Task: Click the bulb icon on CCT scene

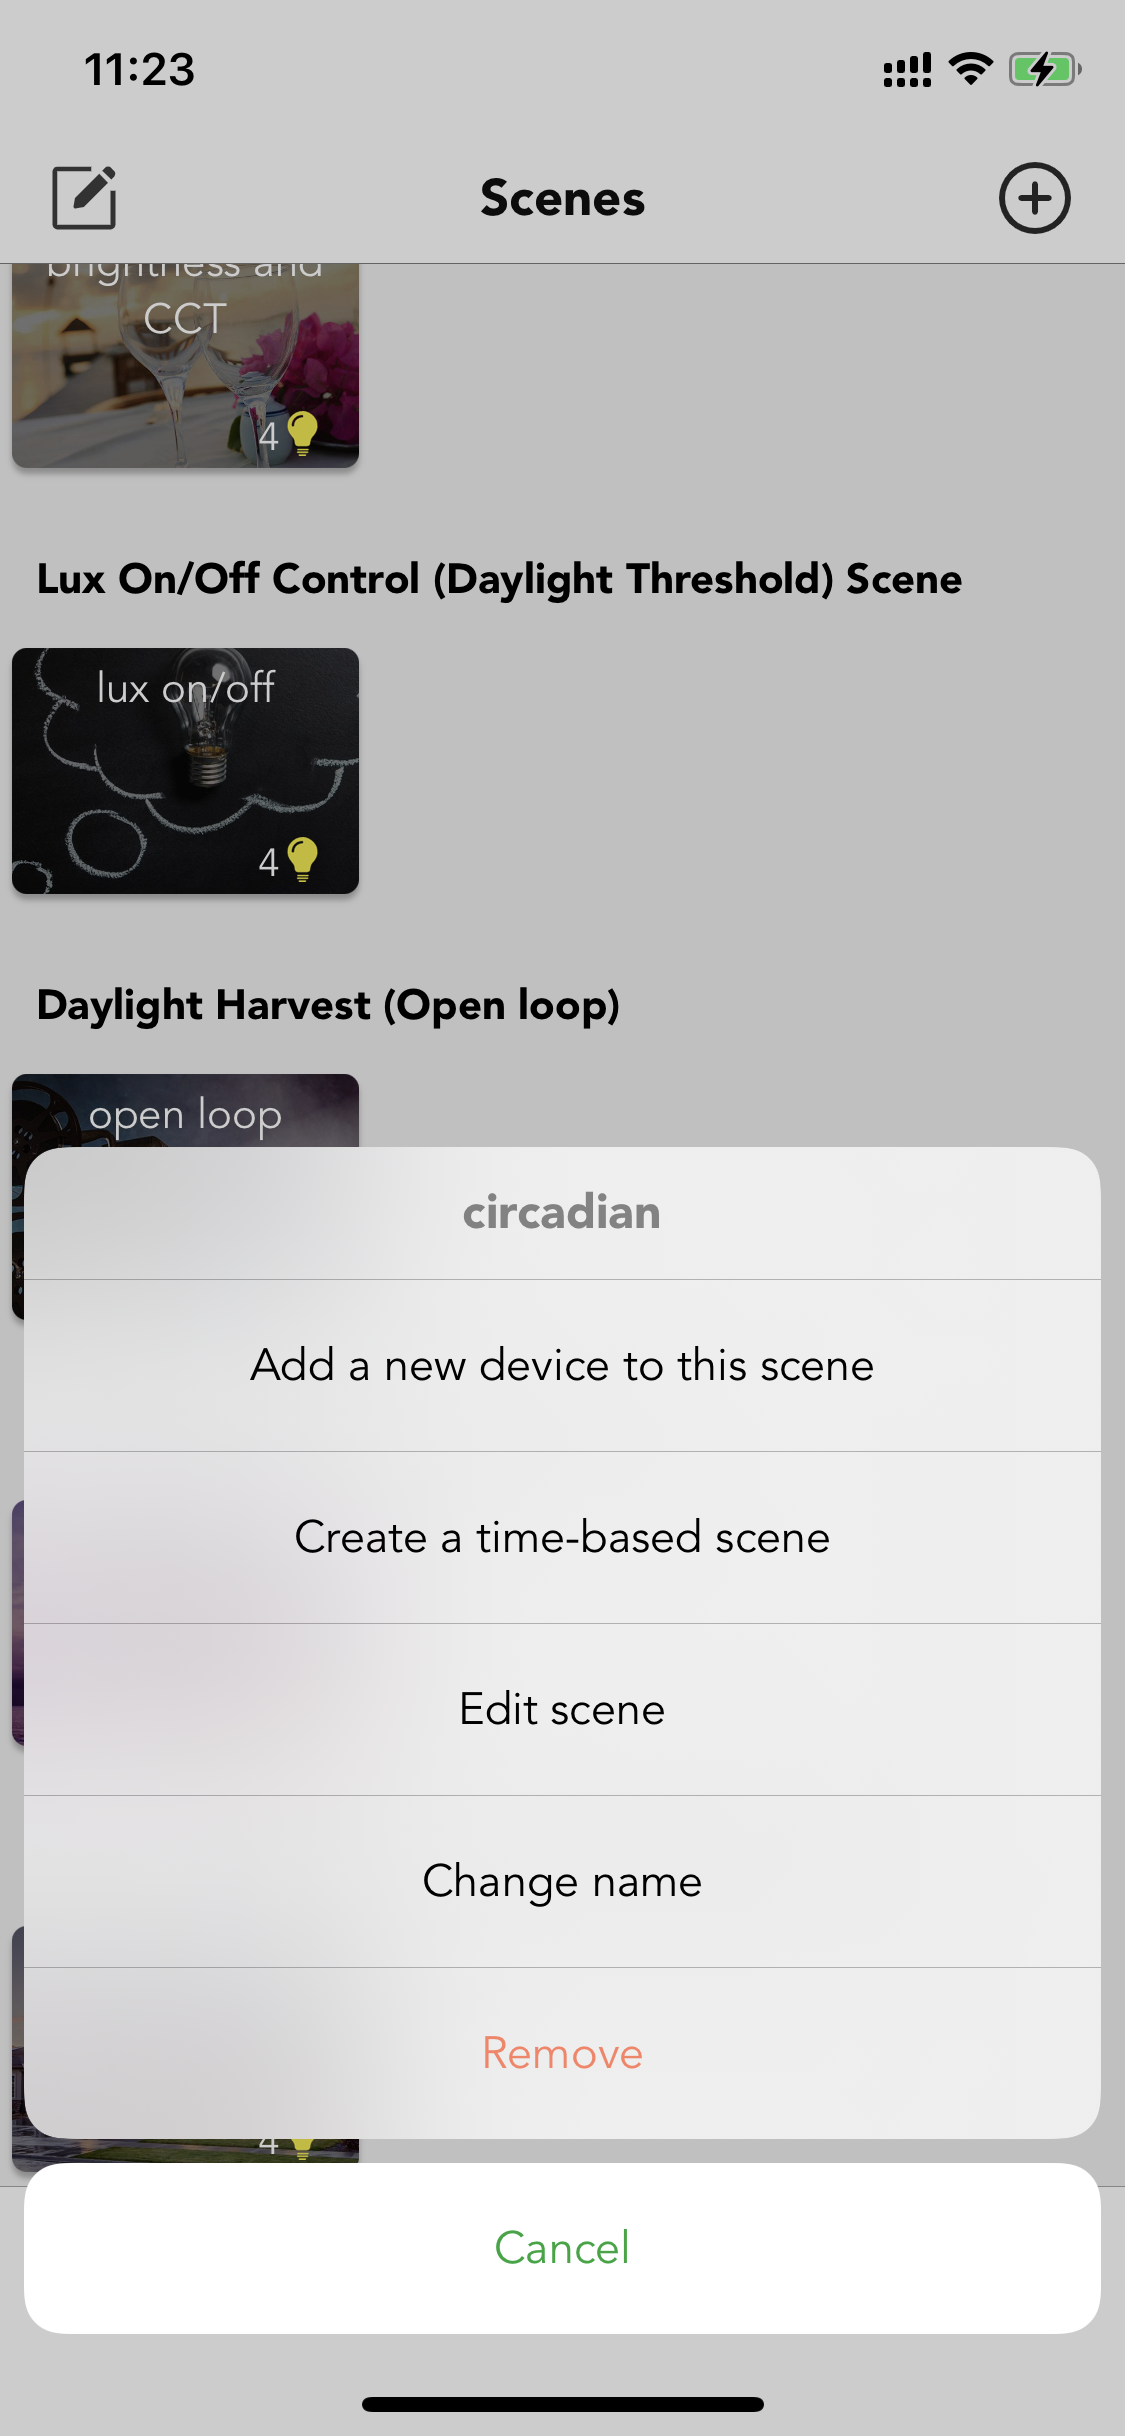Action: tap(302, 434)
